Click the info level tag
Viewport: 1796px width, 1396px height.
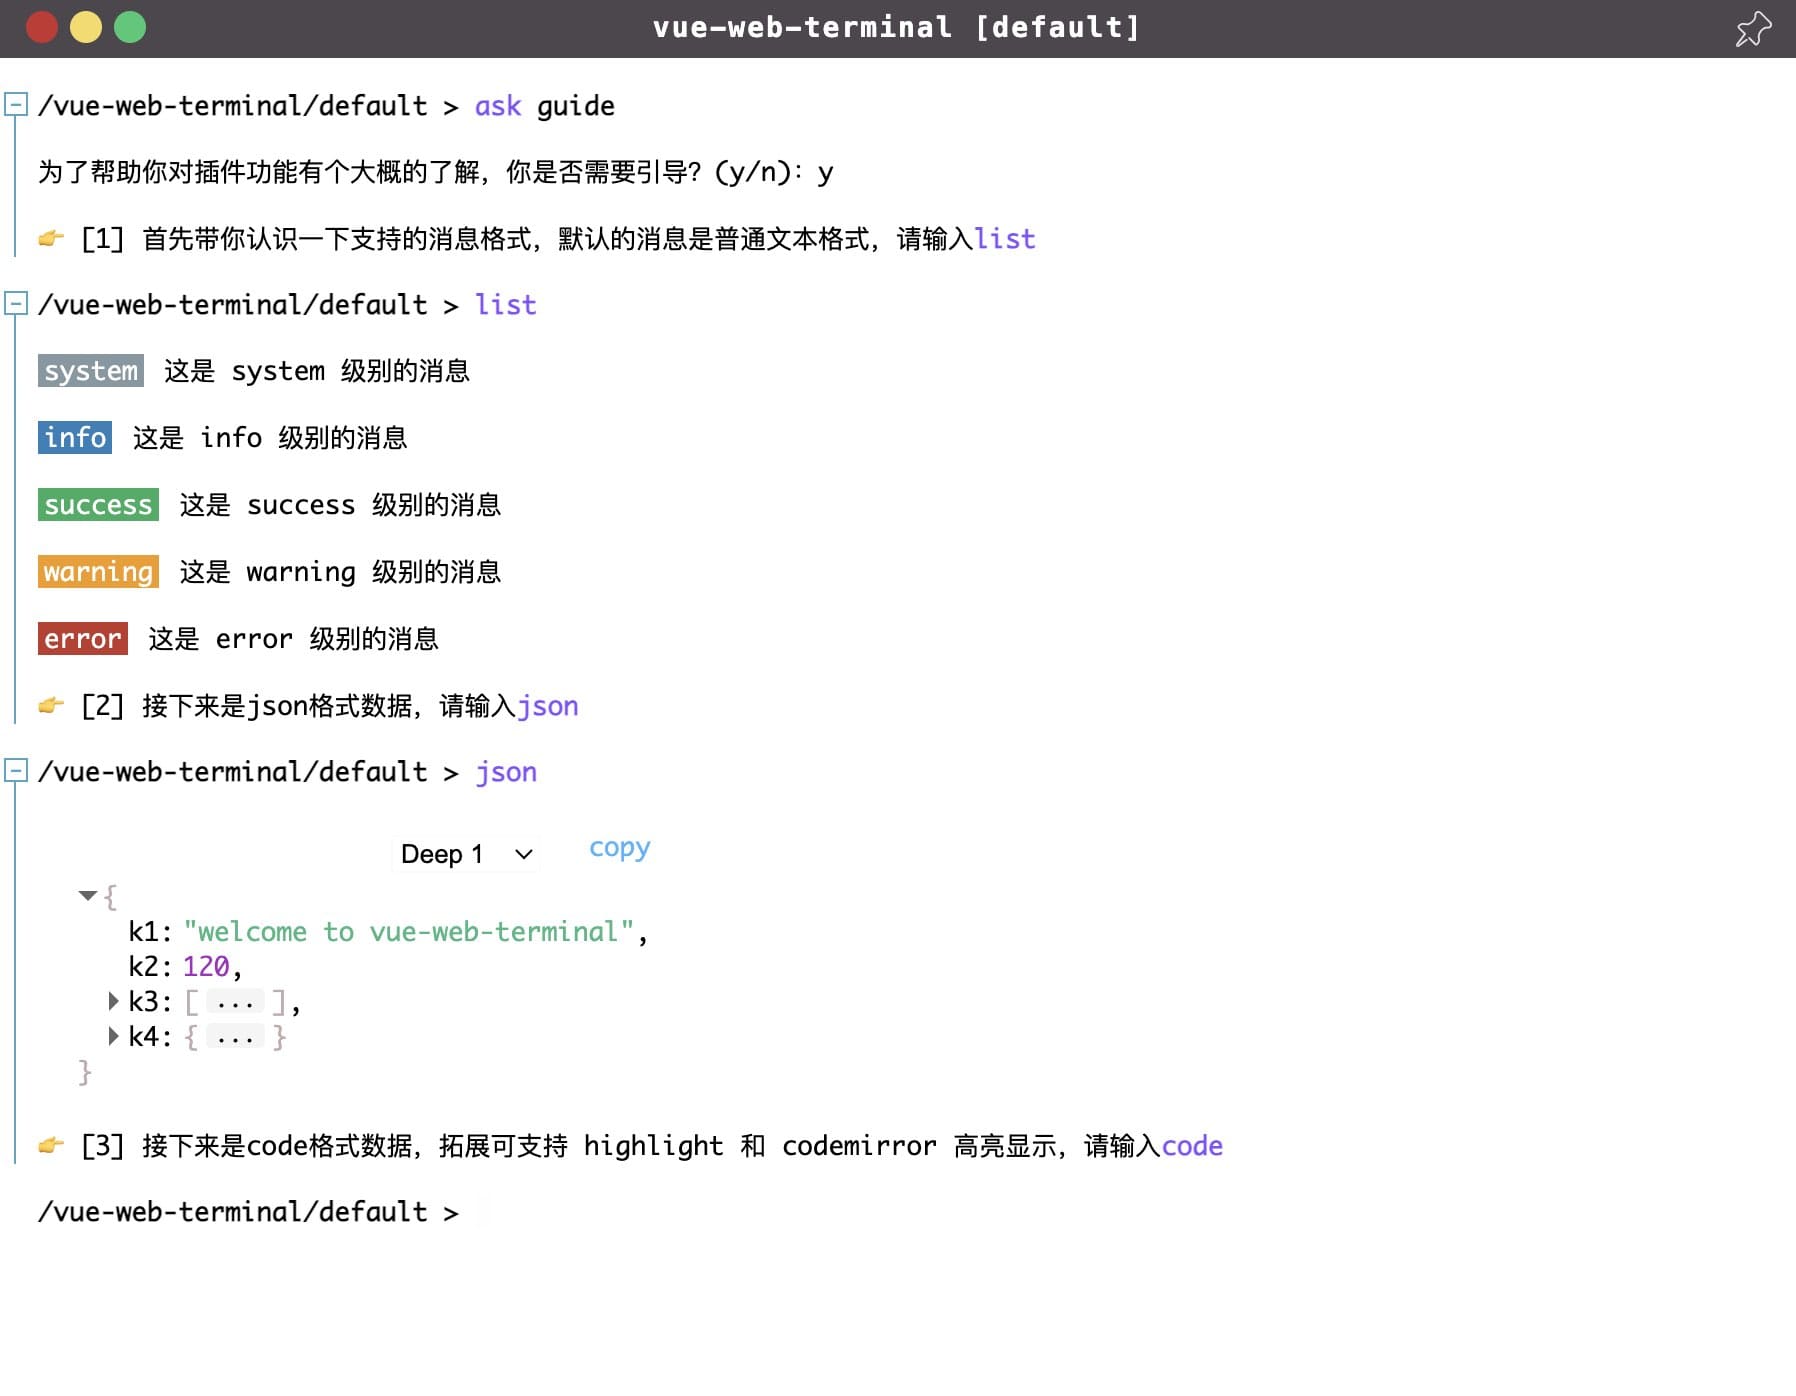pyautogui.click(x=75, y=437)
